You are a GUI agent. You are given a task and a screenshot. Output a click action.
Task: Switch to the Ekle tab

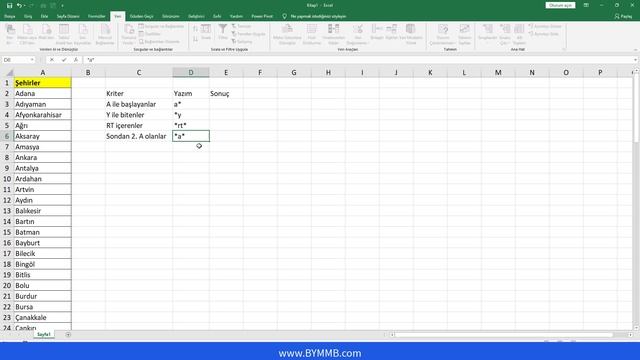(x=44, y=16)
